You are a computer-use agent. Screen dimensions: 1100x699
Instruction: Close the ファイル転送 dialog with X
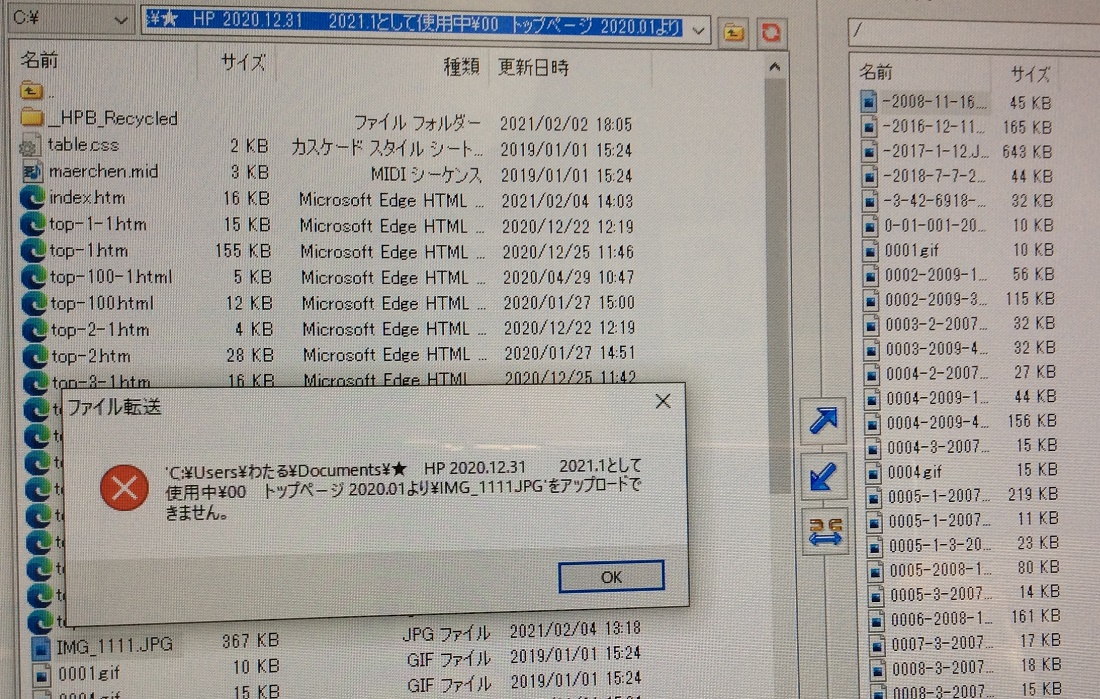662,402
